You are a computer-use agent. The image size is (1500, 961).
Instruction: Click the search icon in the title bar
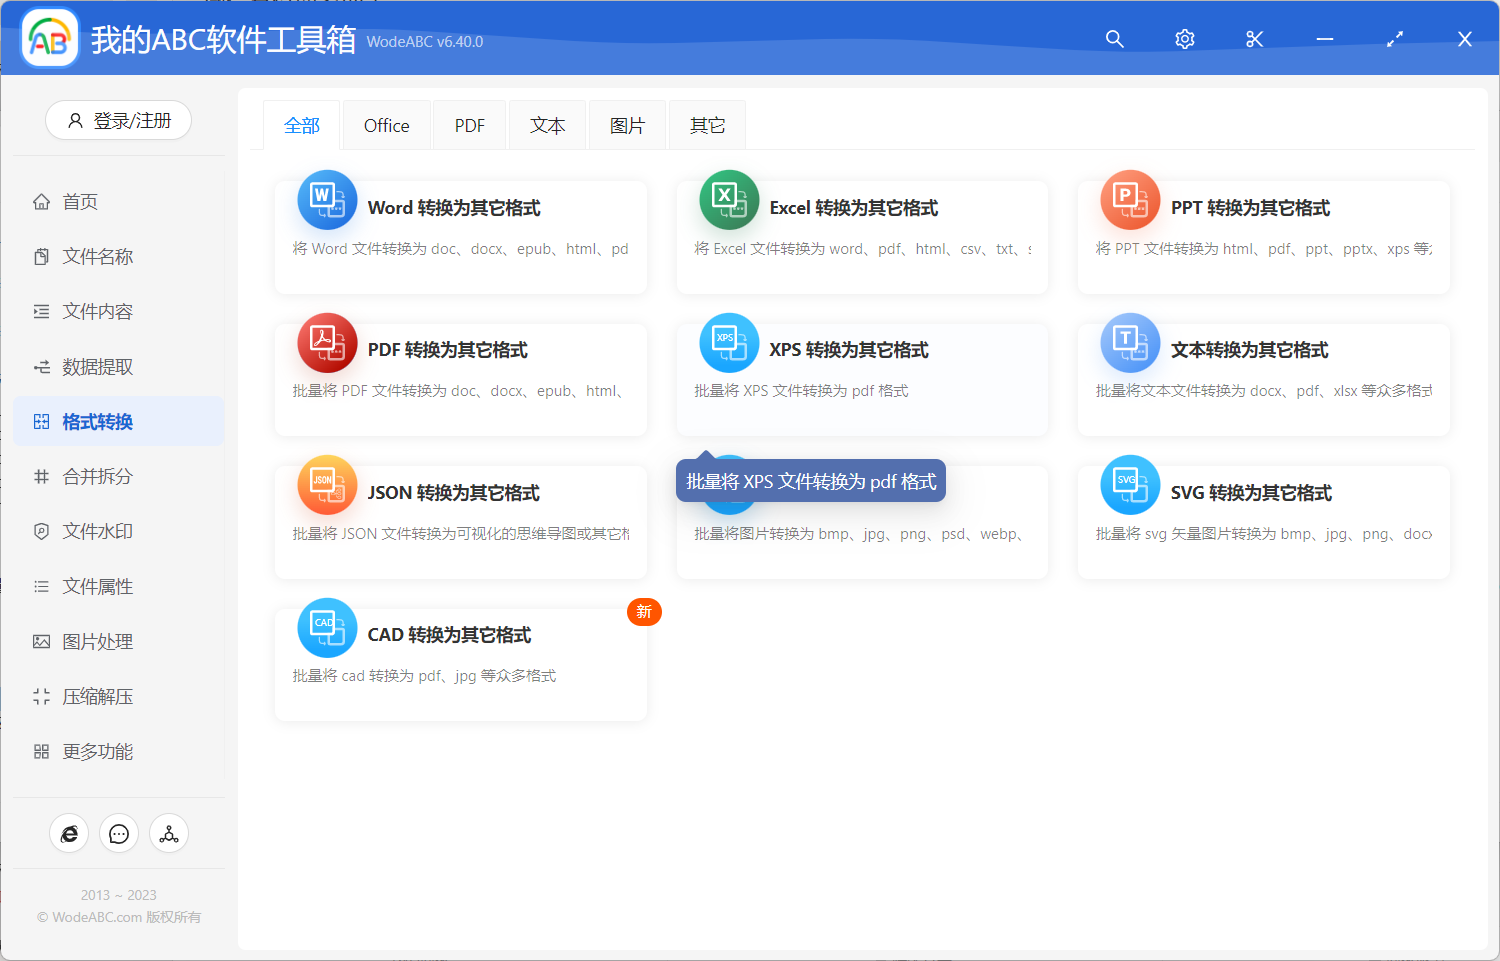(x=1114, y=39)
